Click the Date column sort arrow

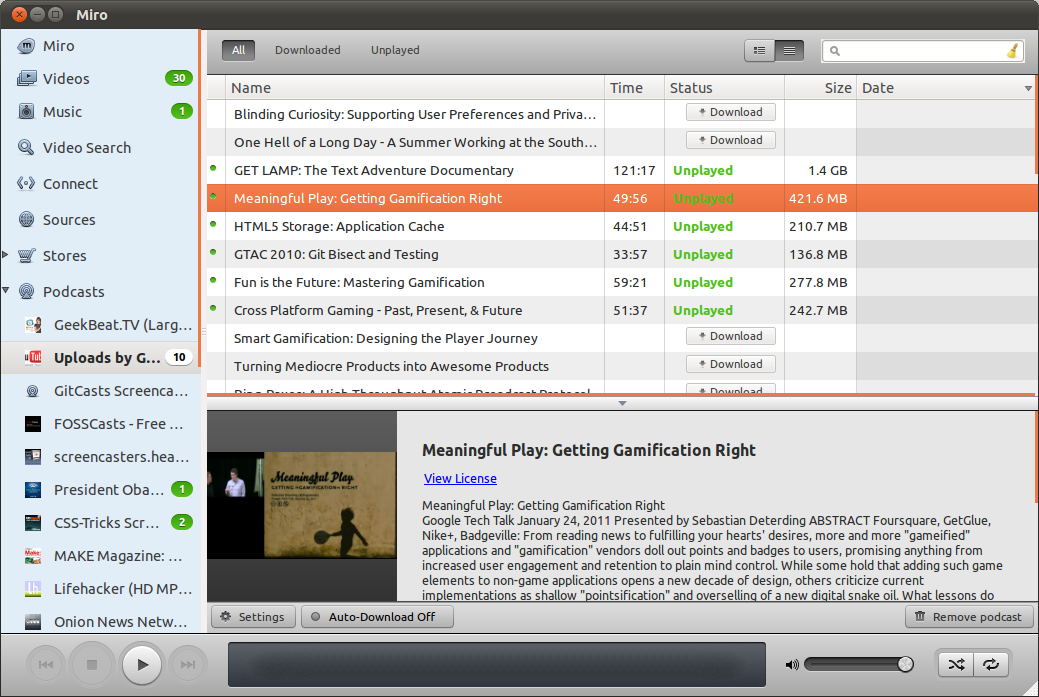coord(1028,88)
